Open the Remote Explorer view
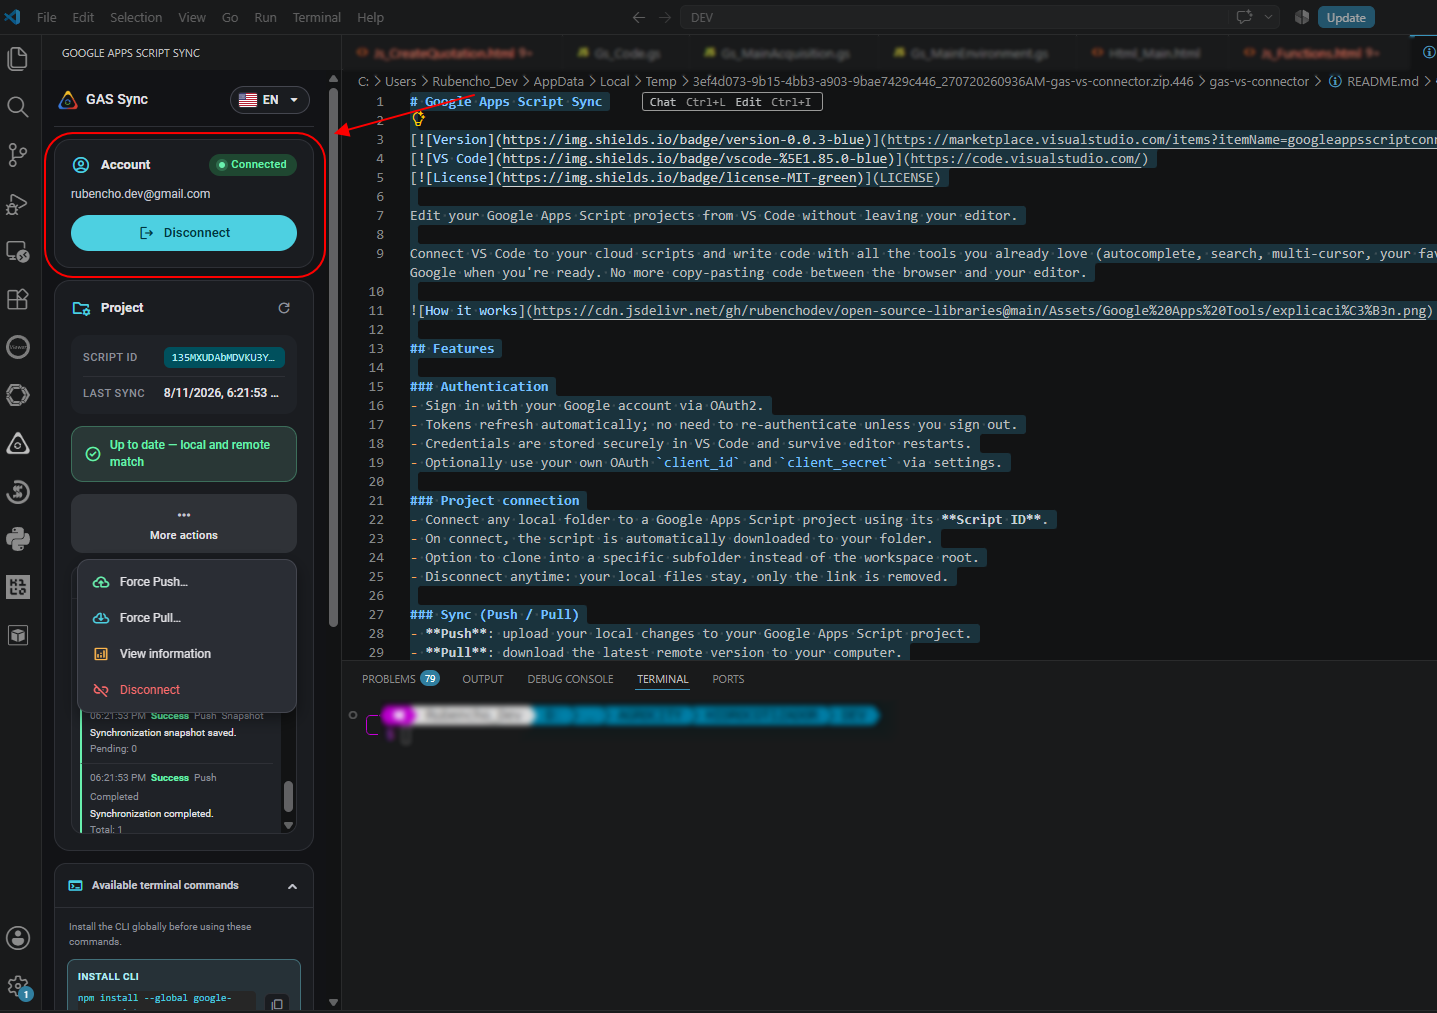This screenshot has width=1437, height=1013. click(17, 251)
